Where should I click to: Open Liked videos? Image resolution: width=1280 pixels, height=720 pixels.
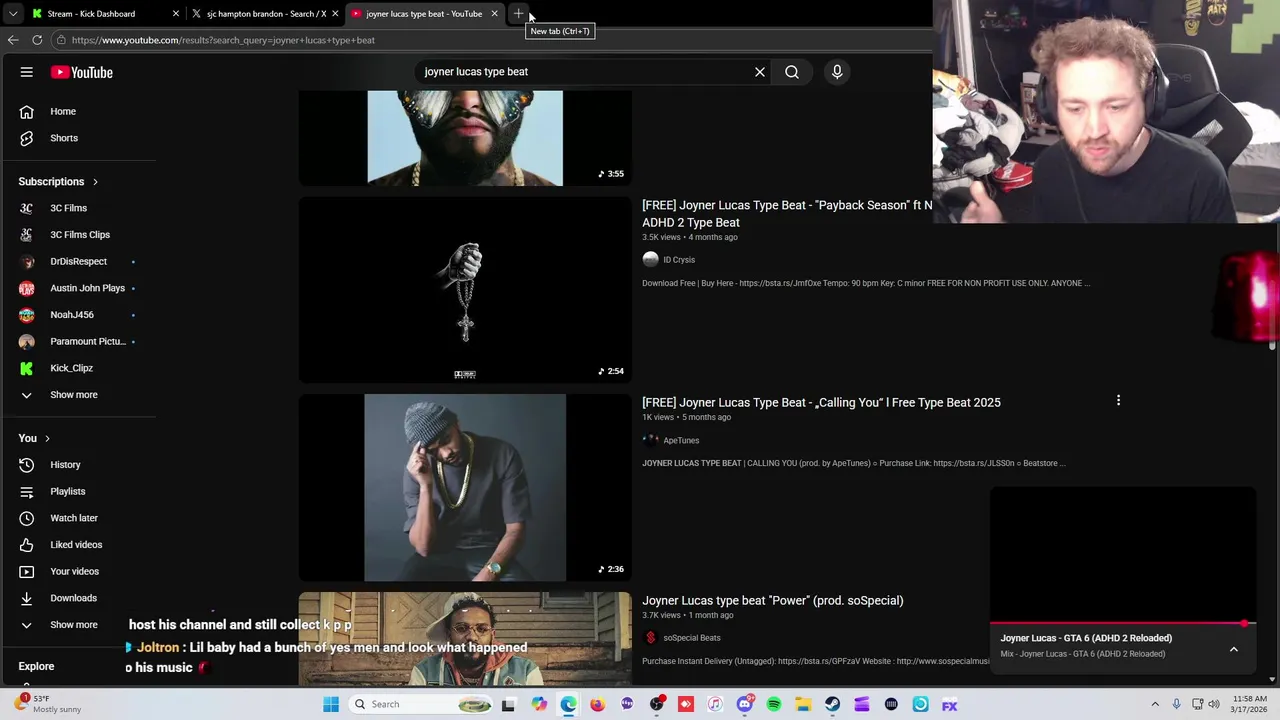78,545
